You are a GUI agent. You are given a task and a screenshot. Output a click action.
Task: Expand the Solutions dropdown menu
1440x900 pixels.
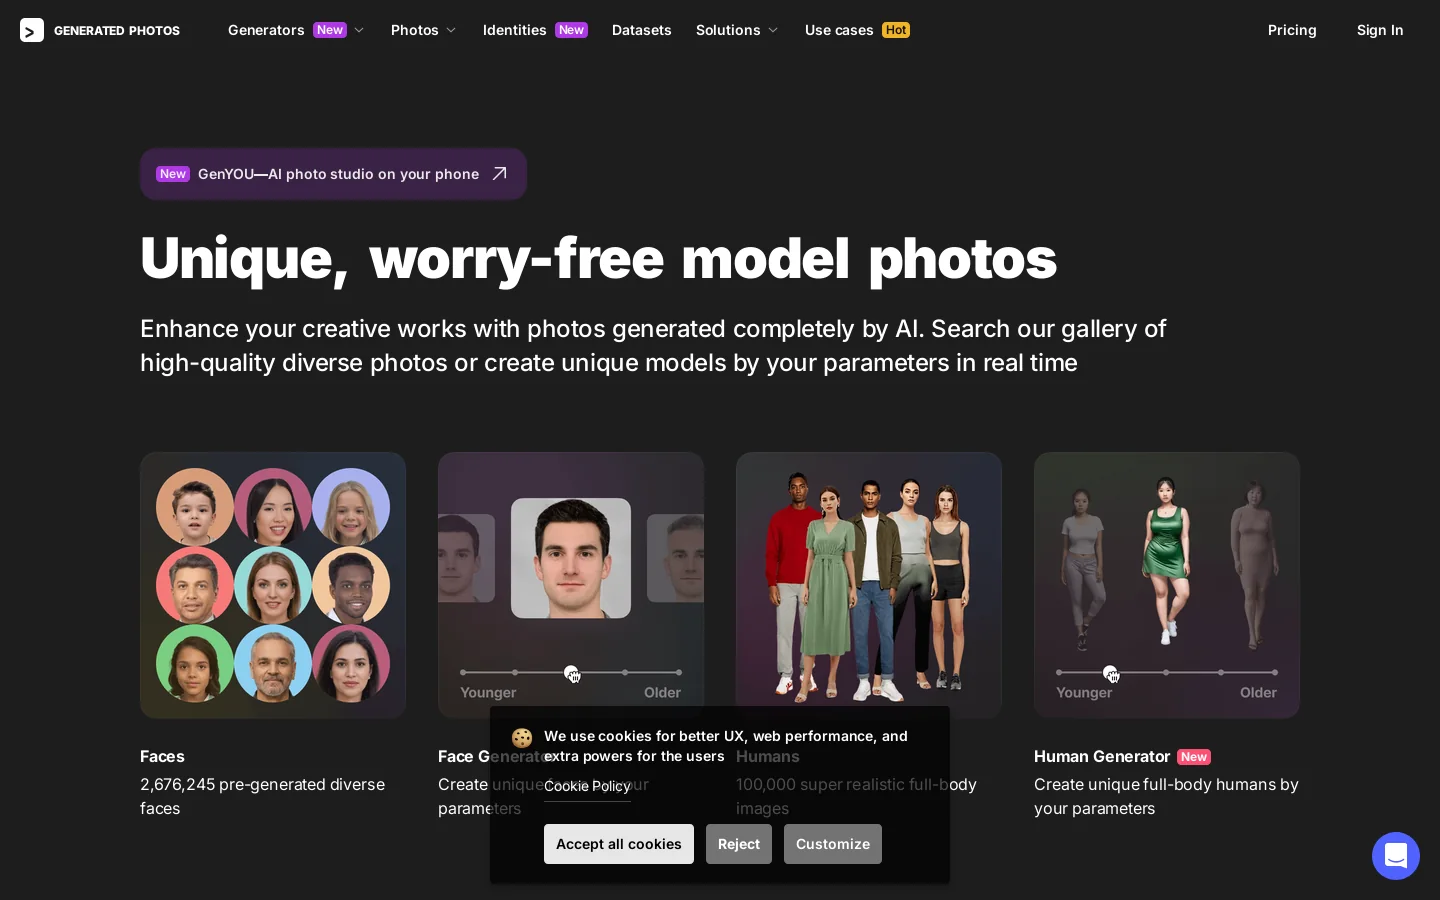coord(737,30)
